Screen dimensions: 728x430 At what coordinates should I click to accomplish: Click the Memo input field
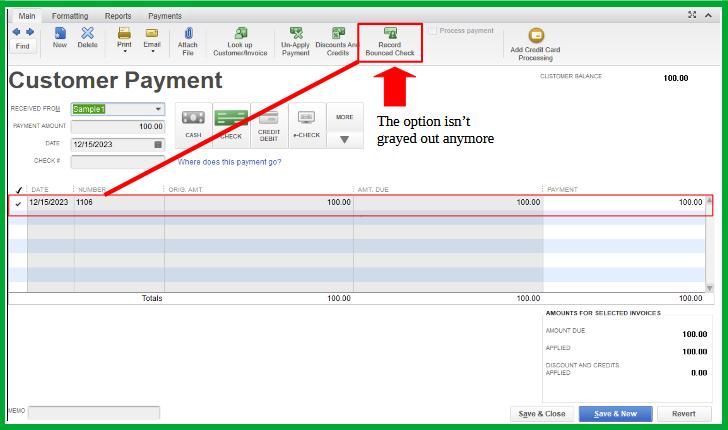point(94,412)
